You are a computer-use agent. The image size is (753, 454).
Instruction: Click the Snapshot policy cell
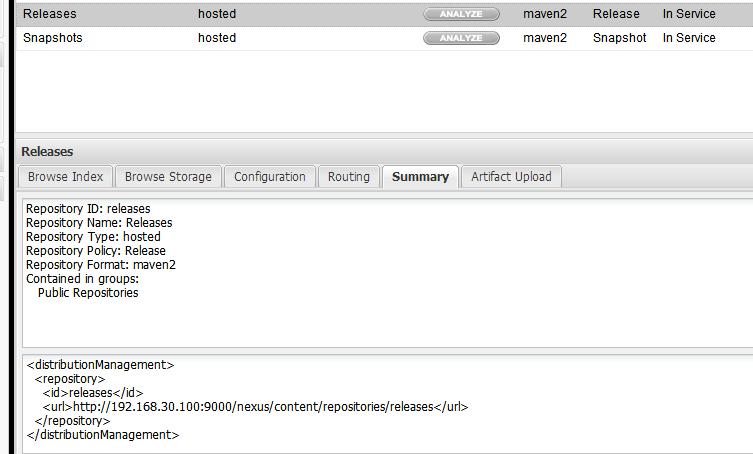620,38
